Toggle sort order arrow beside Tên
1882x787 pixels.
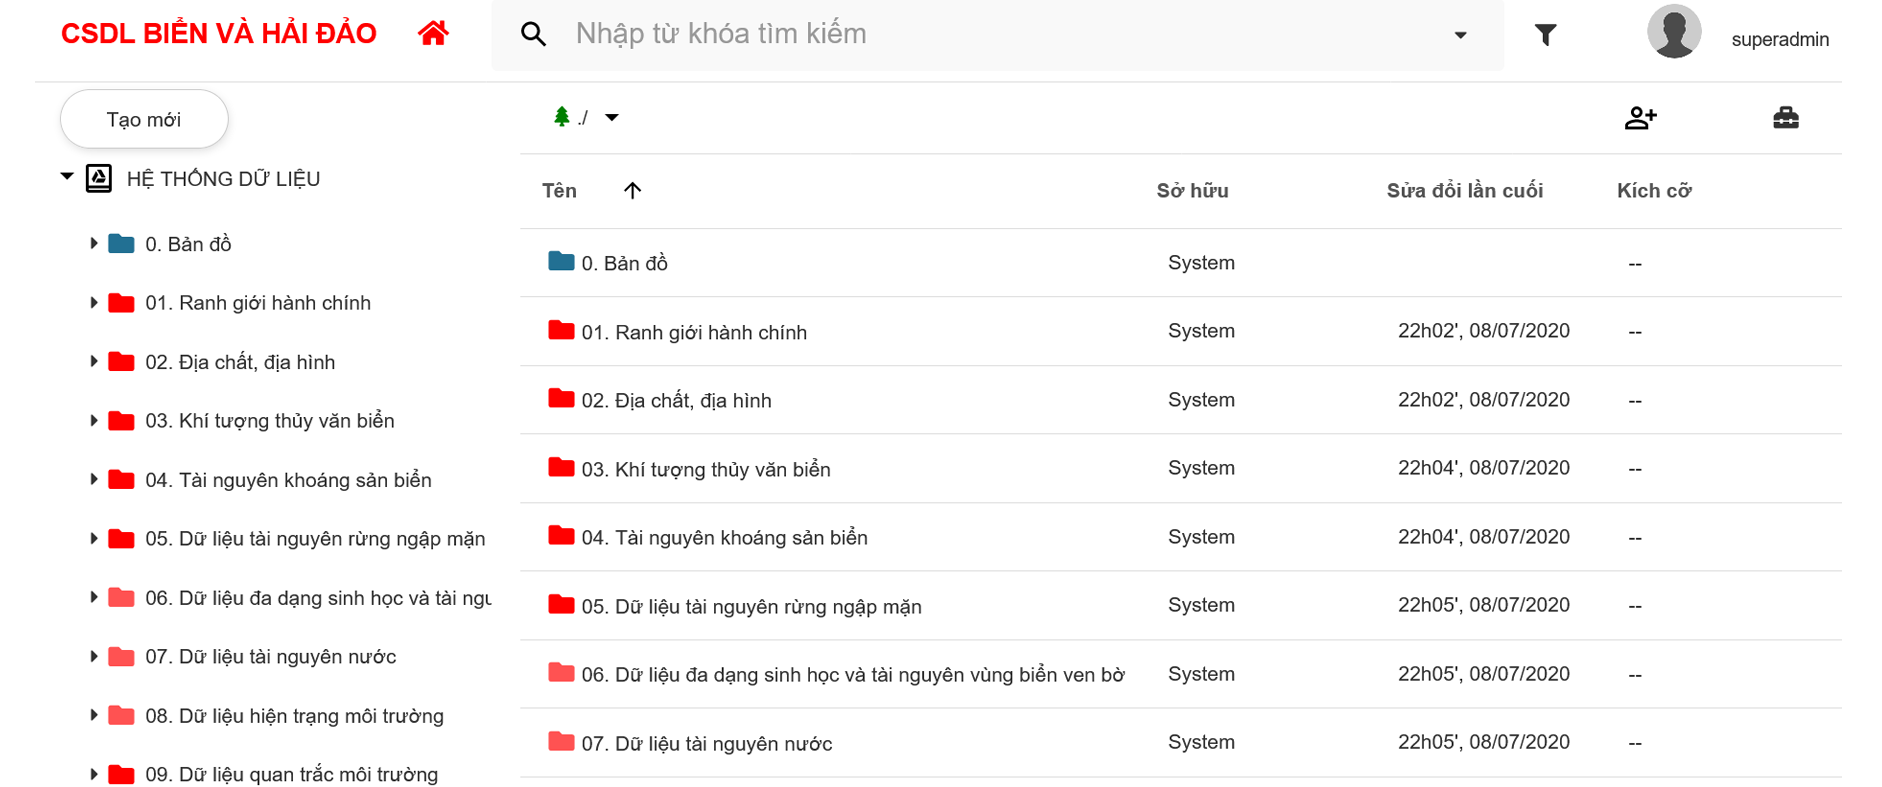(632, 191)
